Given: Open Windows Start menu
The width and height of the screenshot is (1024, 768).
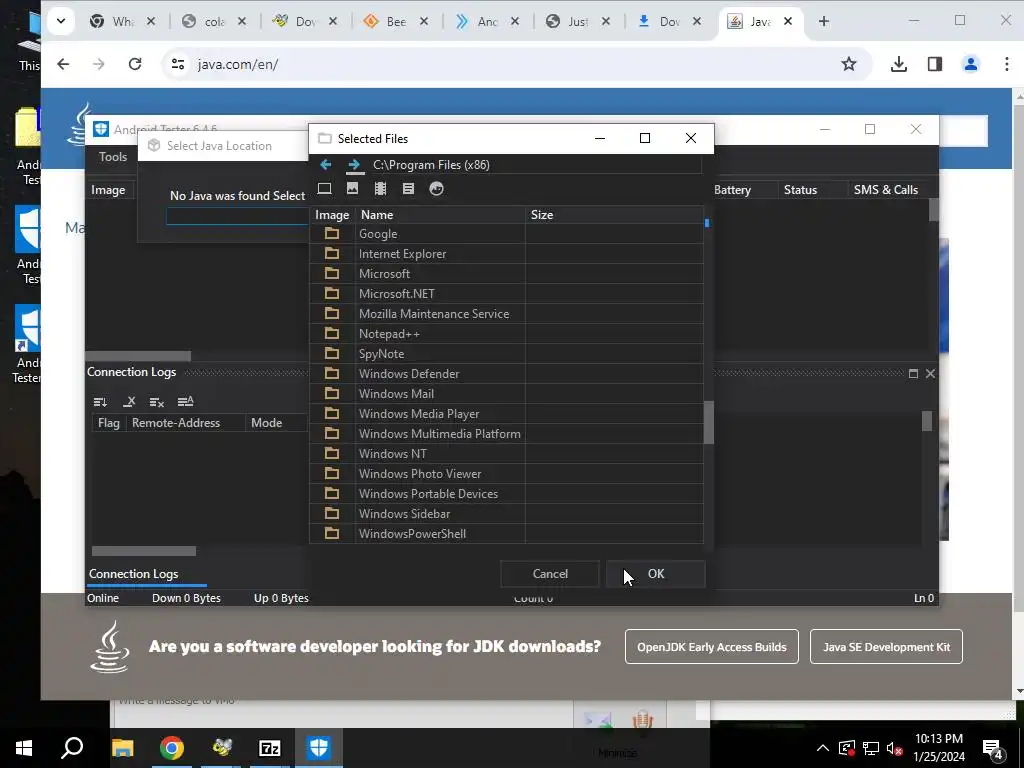Looking at the screenshot, I should 24,748.
